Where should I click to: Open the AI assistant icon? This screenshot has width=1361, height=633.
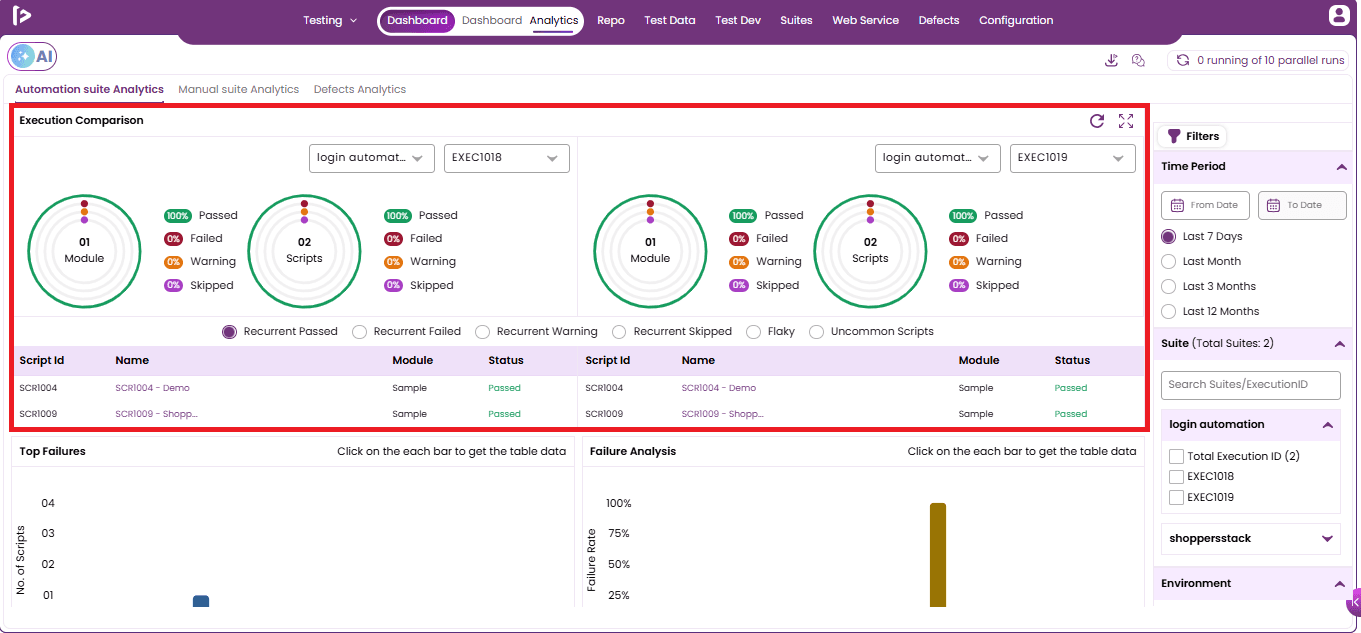tap(33, 57)
